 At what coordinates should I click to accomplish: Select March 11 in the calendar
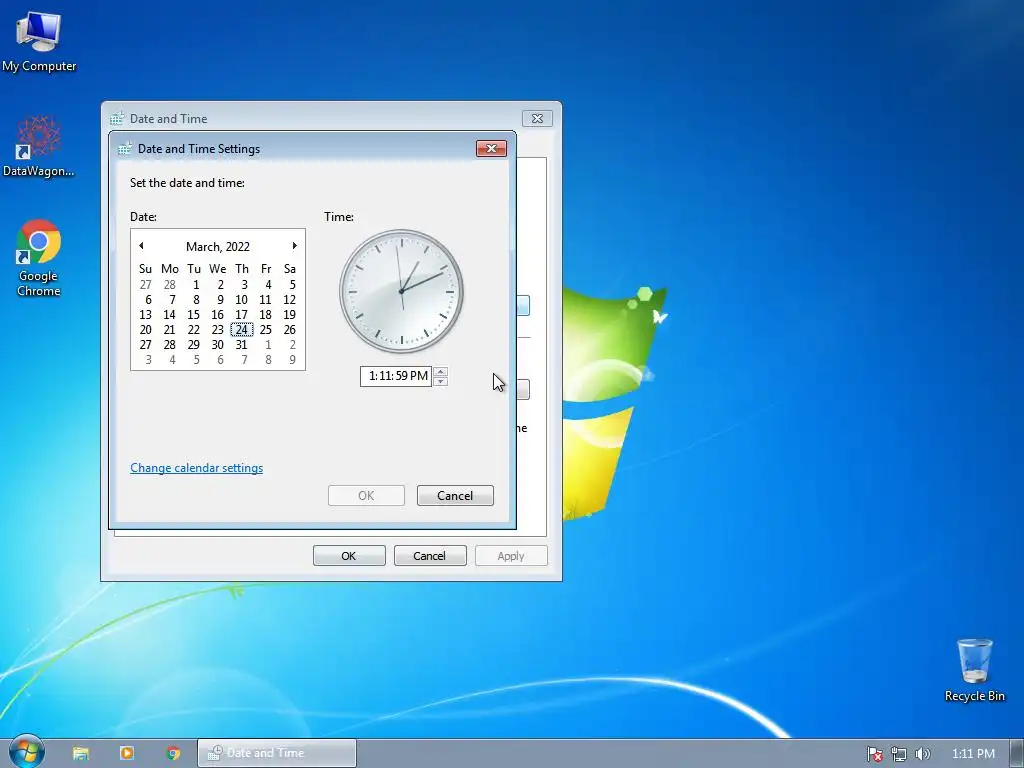265,299
